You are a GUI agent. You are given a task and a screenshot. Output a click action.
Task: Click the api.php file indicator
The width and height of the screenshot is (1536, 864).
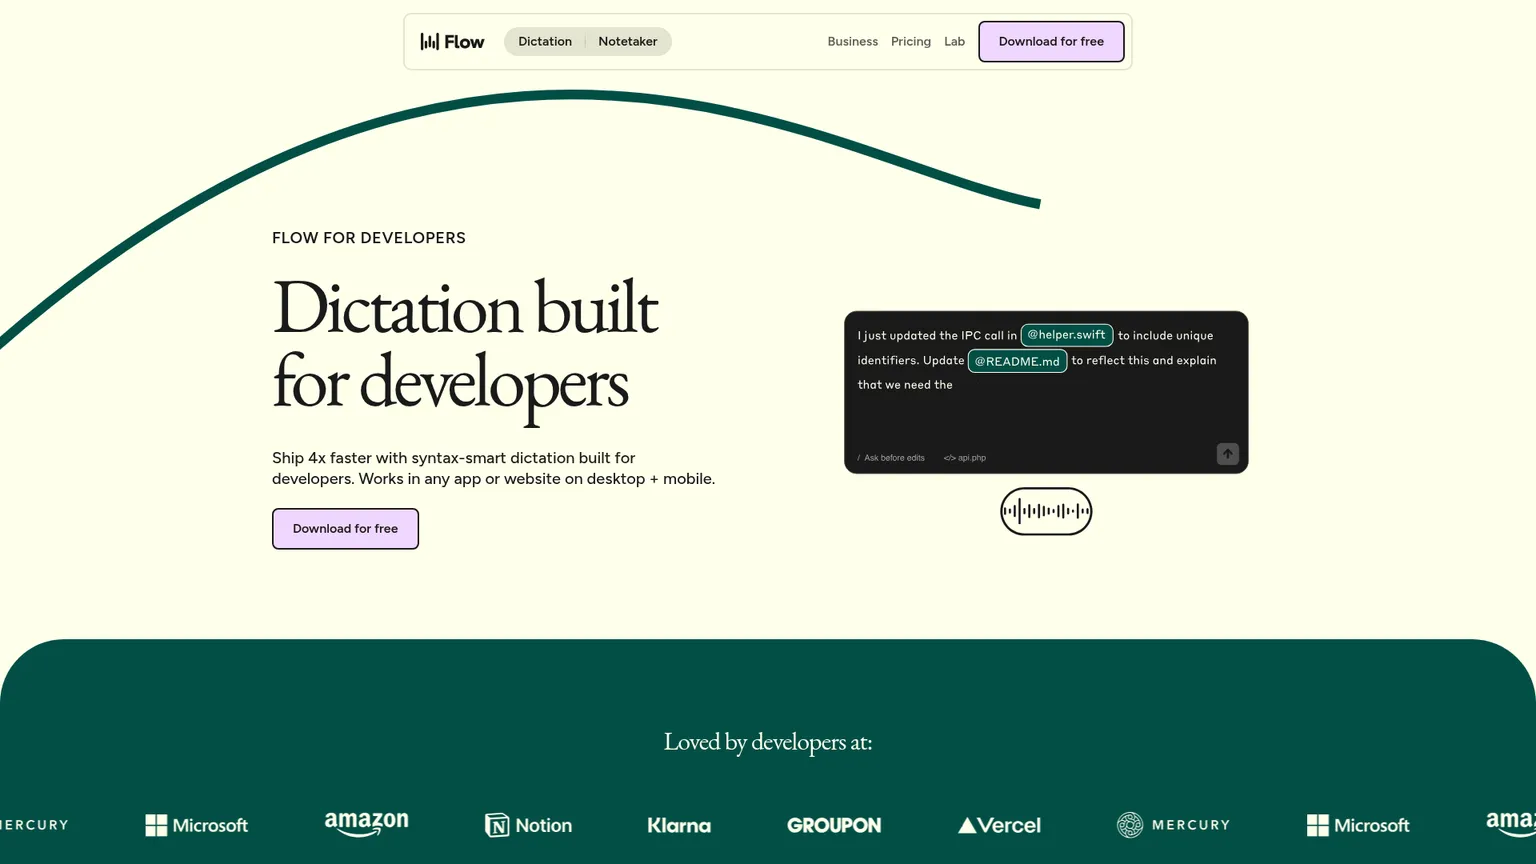pos(965,458)
